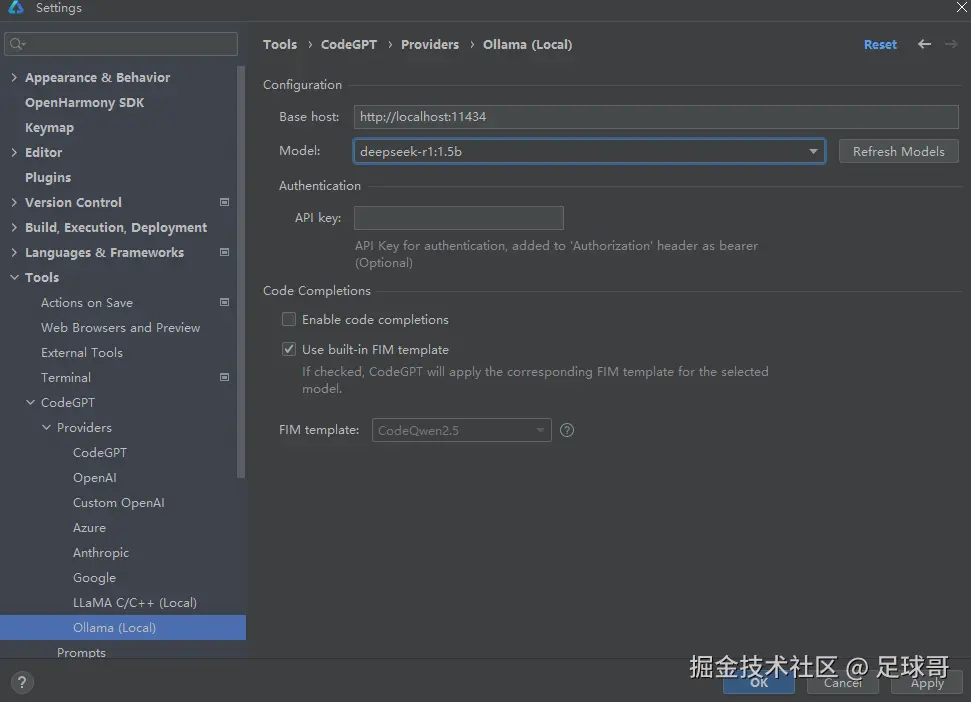Image resolution: width=971 pixels, height=702 pixels.
Task: Click the Reset link
Action: 880,45
